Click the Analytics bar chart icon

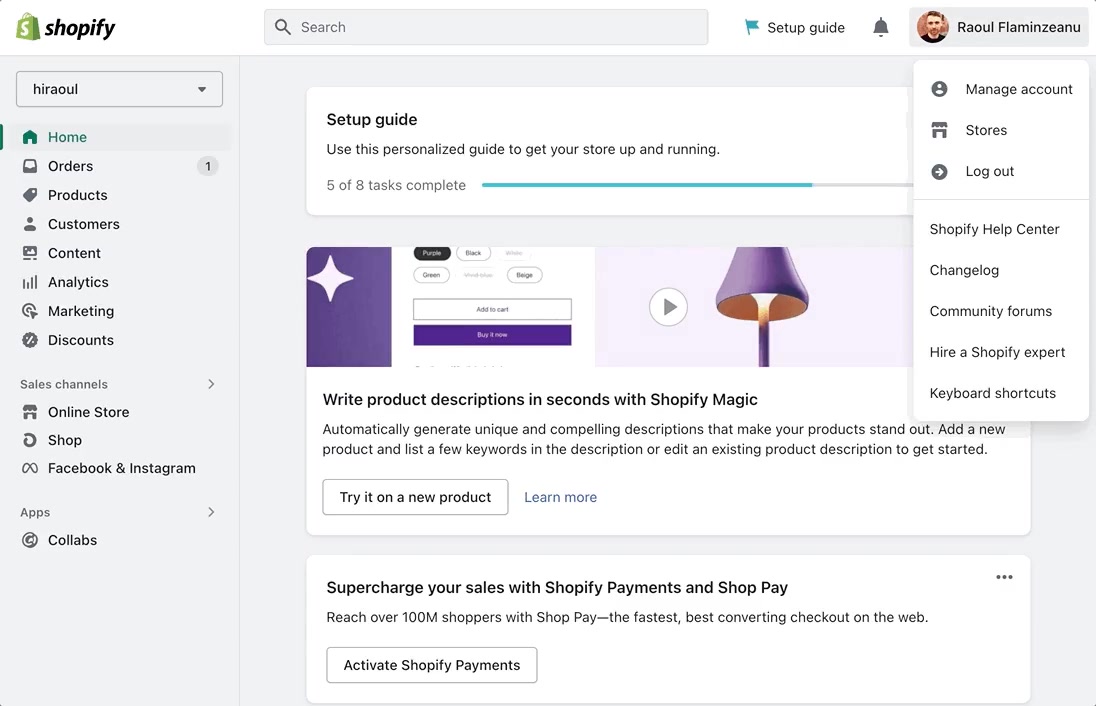30,282
